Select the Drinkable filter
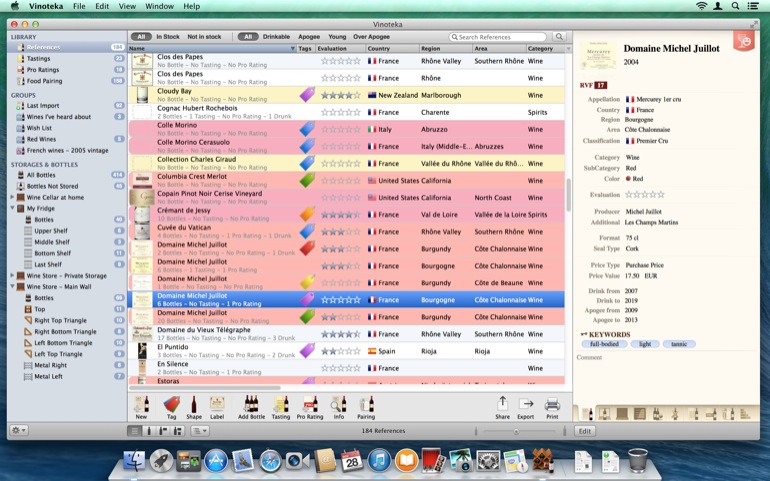770x481 pixels. click(x=276, y=36)
